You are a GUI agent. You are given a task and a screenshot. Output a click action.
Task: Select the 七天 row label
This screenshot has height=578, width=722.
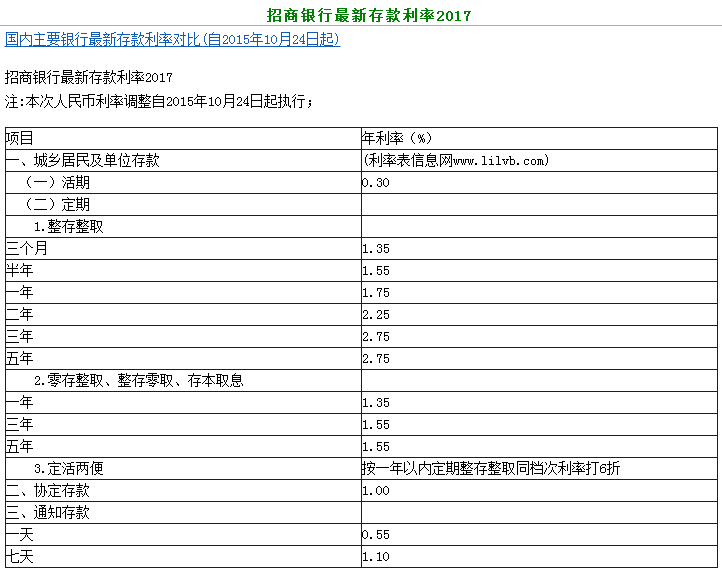point(19,557)
